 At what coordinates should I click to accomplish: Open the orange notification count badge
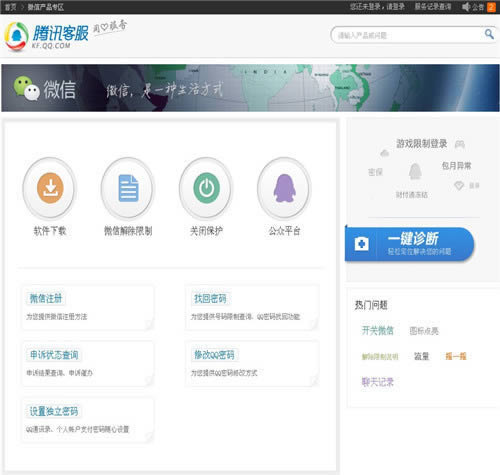[x=491, y=7]
